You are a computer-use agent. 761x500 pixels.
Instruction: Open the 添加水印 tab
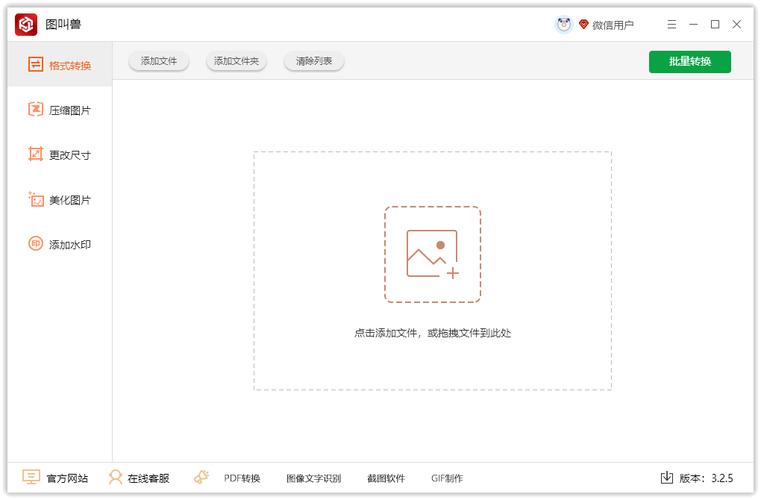(60, 244)
